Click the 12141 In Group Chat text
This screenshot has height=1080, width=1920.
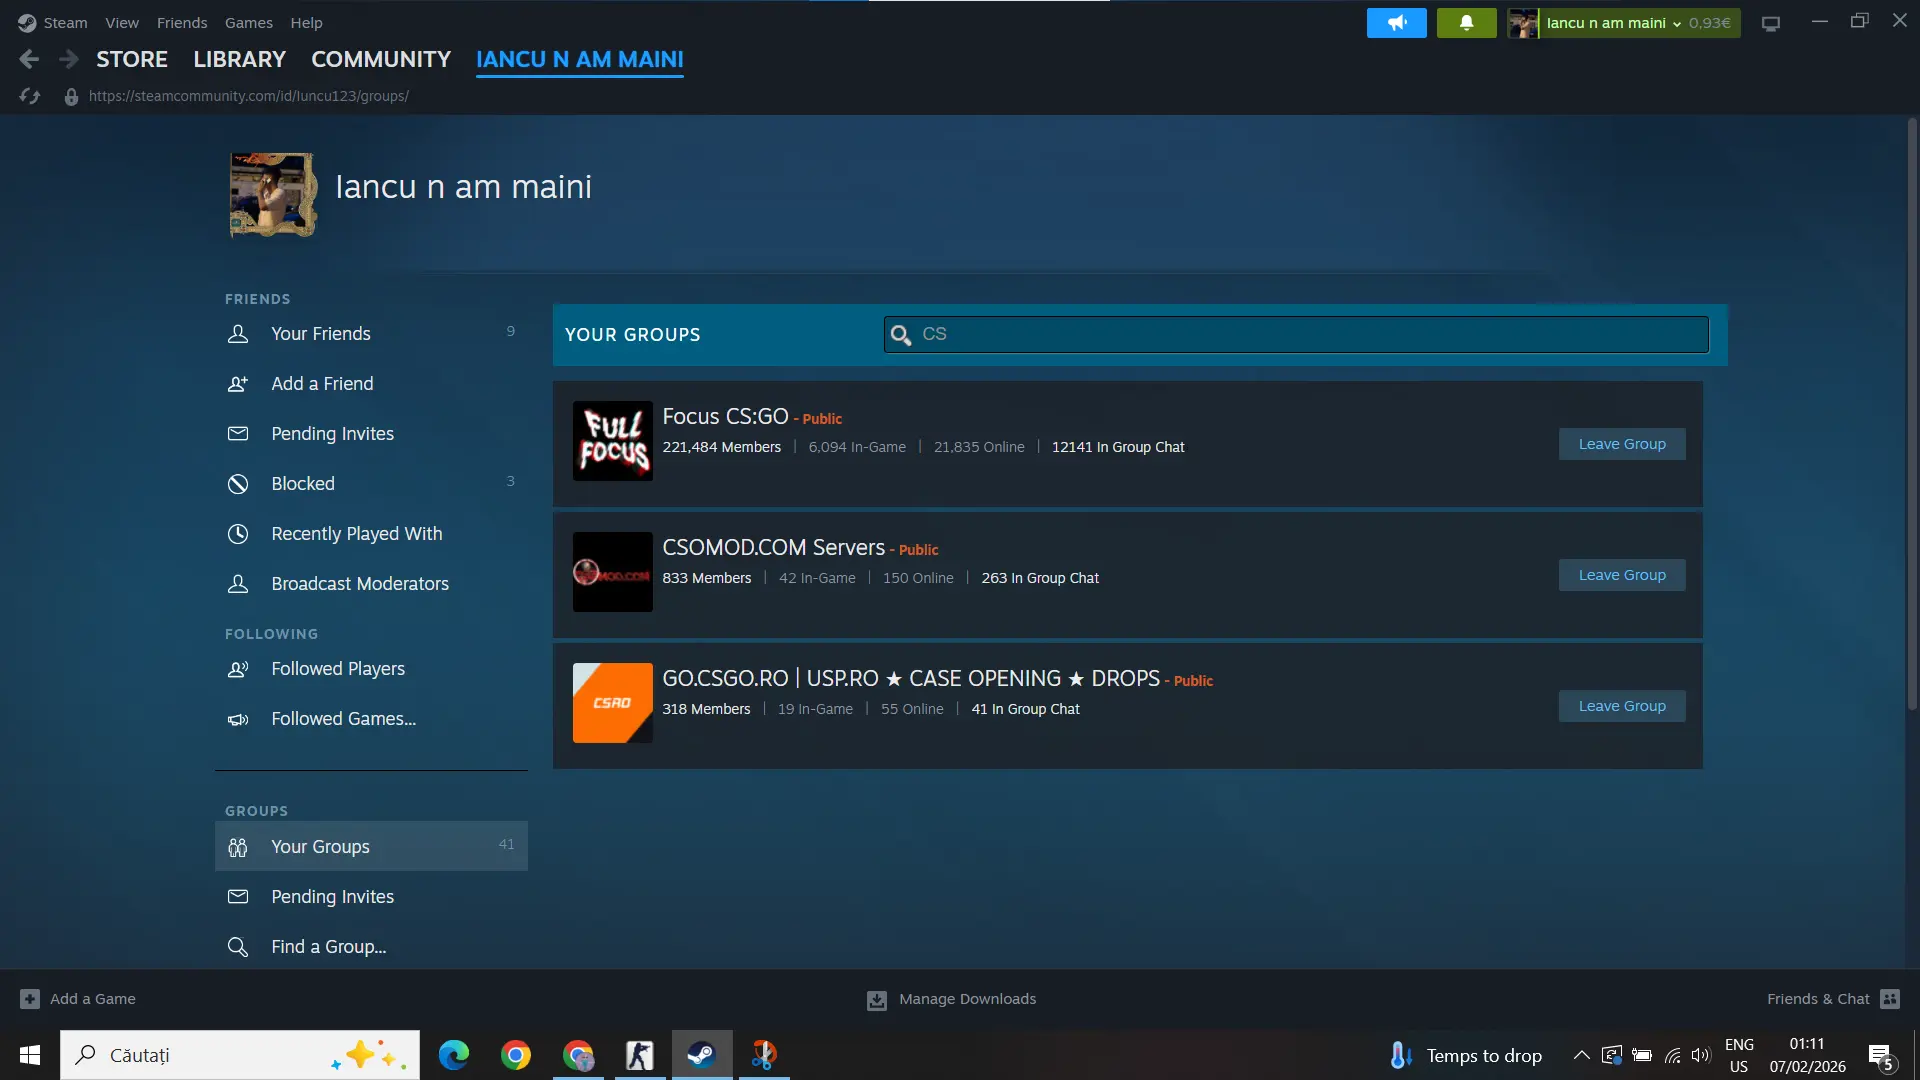(1118, 447)
